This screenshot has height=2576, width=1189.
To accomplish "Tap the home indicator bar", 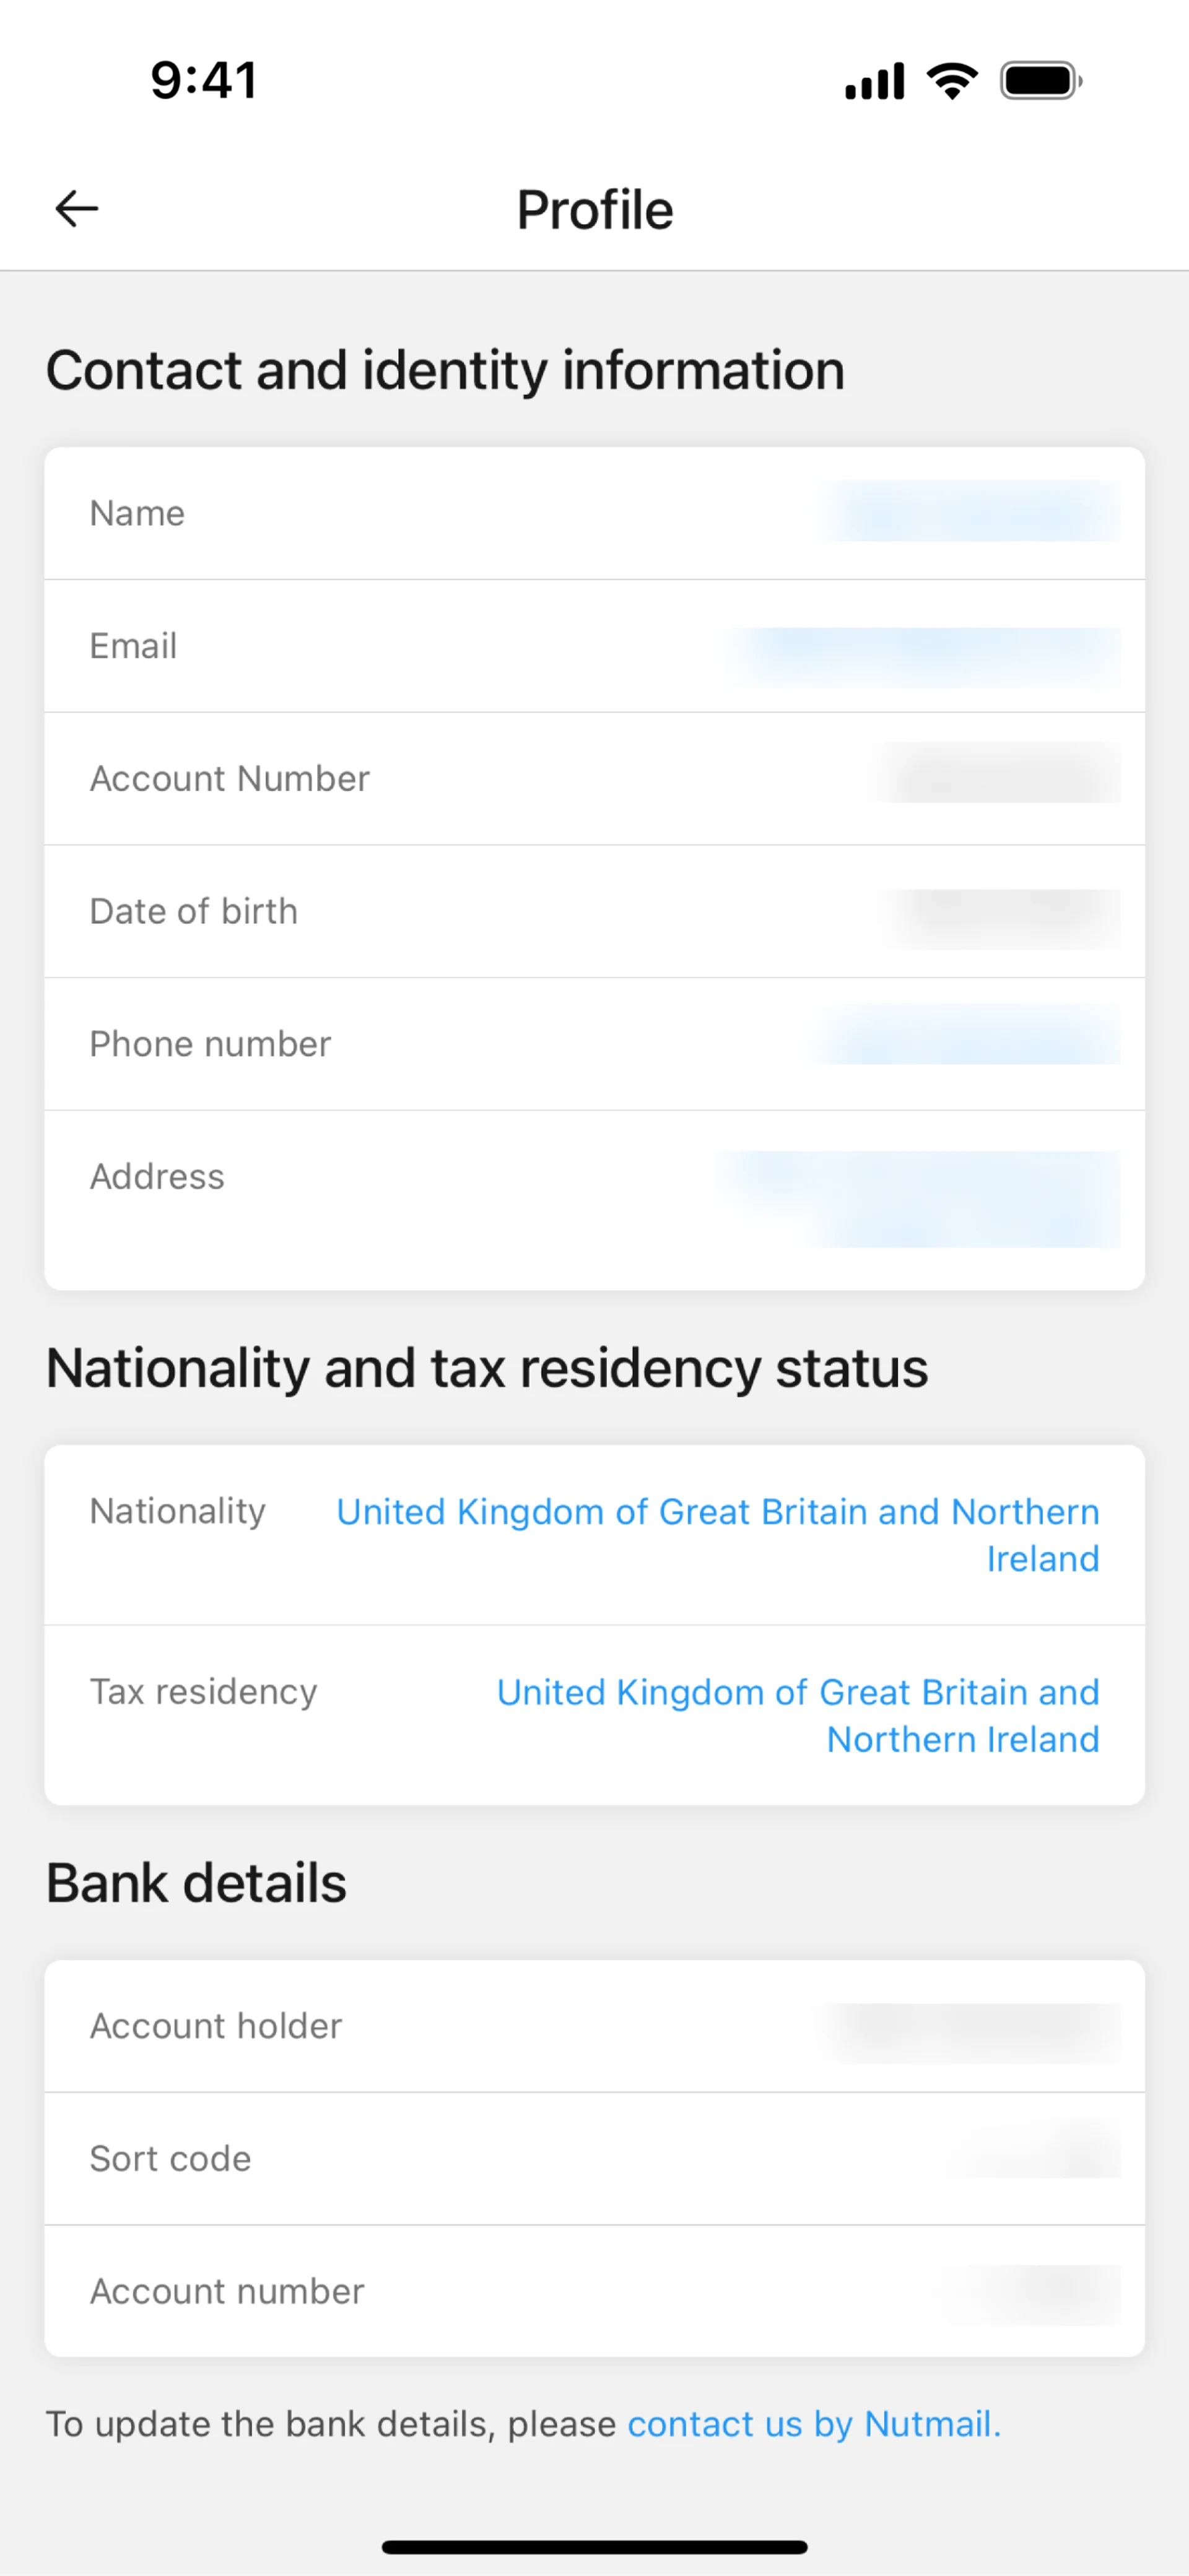I will tap(594, 2546).
